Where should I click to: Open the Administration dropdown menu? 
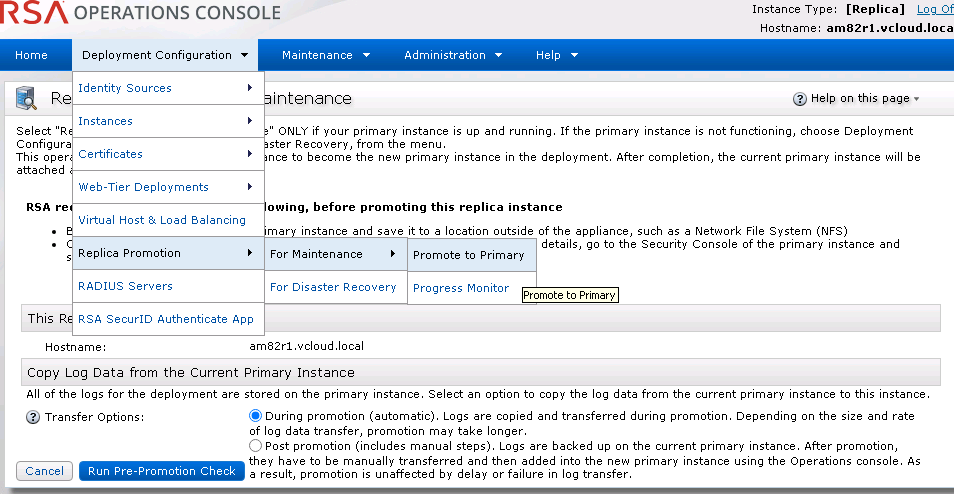[x=453, y=55]
